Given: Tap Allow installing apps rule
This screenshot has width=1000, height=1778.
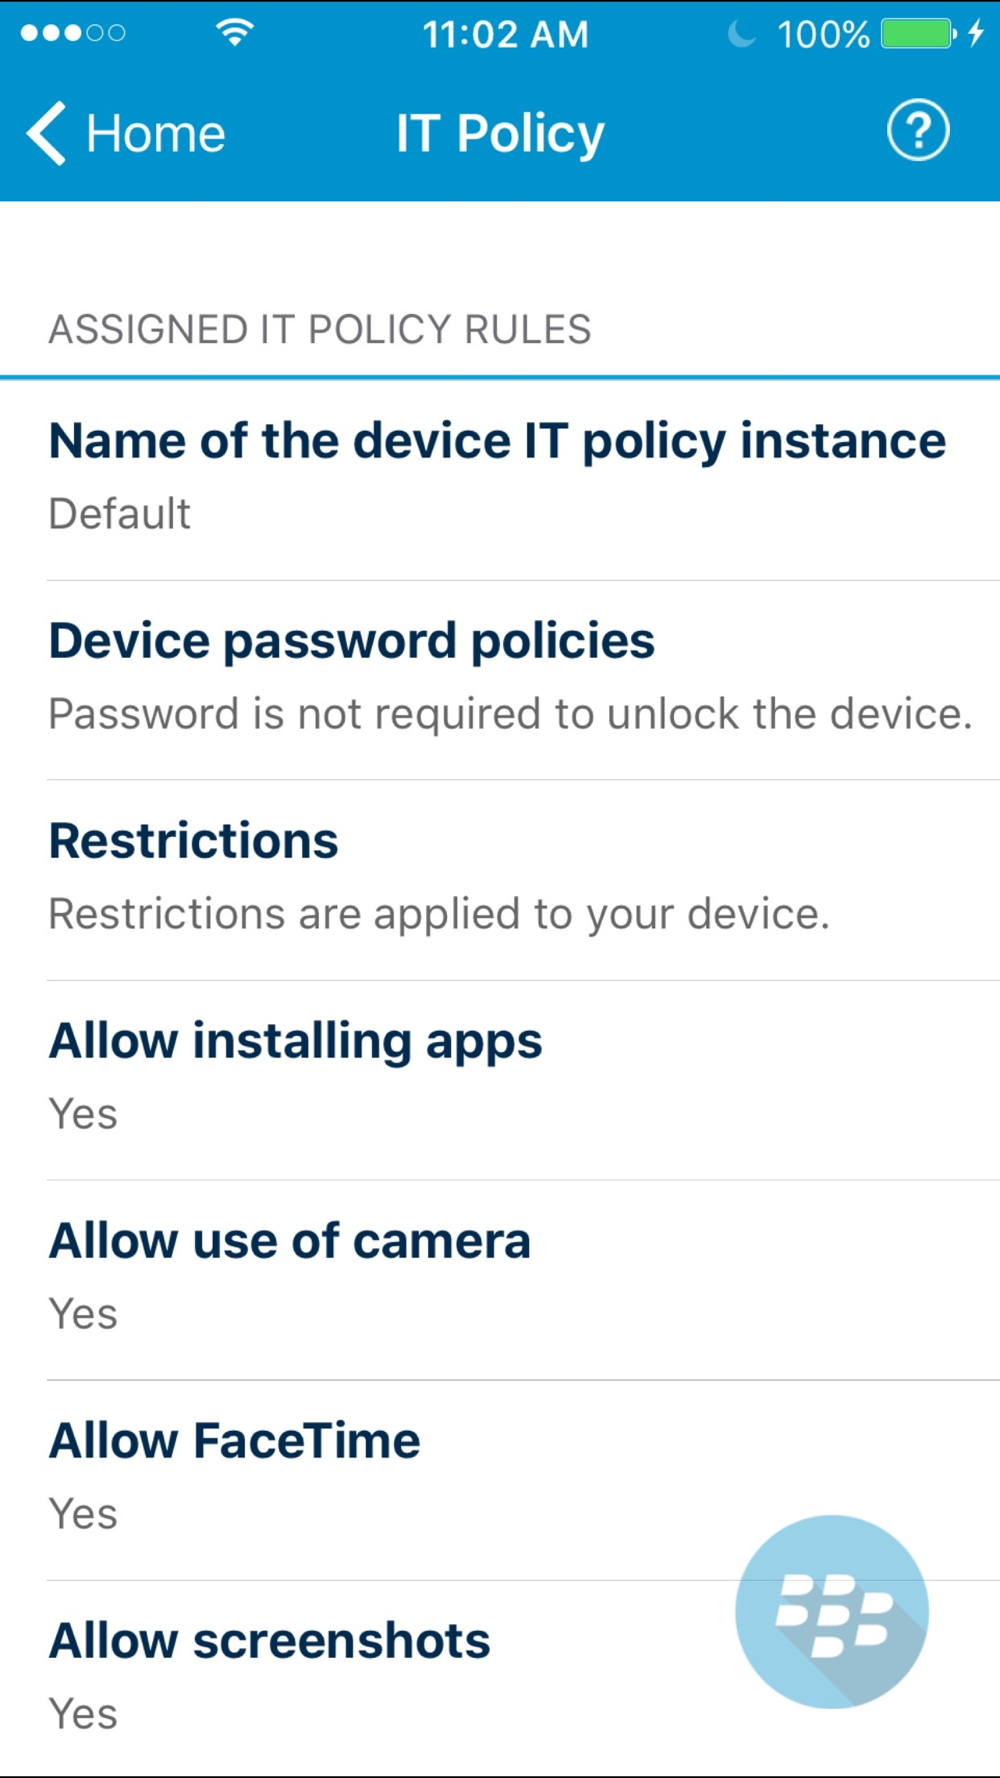Looking at the screenshot, I should pyautogui.click(x=295, y=1078).
